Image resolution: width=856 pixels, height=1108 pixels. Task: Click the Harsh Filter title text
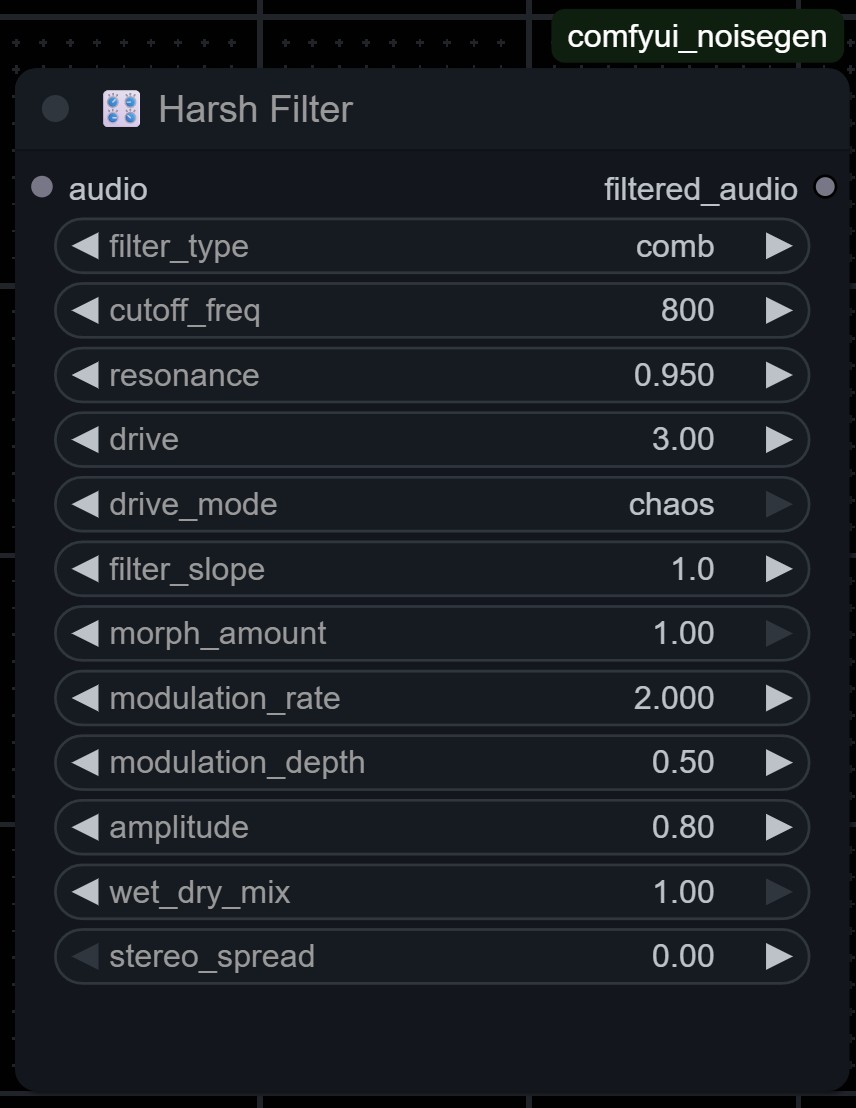click(x=255, y=109)
